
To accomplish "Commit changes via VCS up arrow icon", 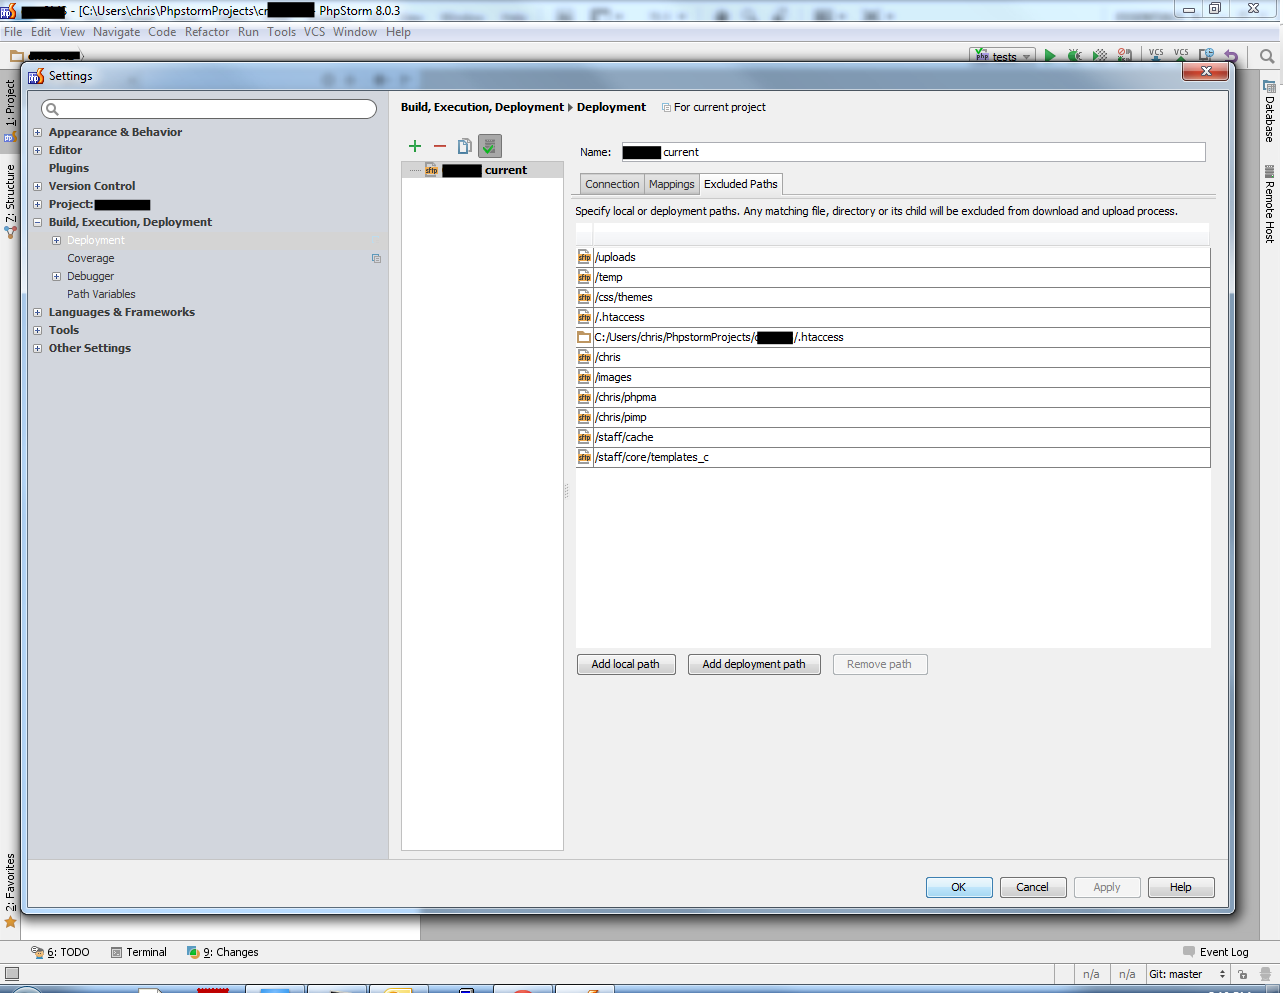I will click(1180, 55).
